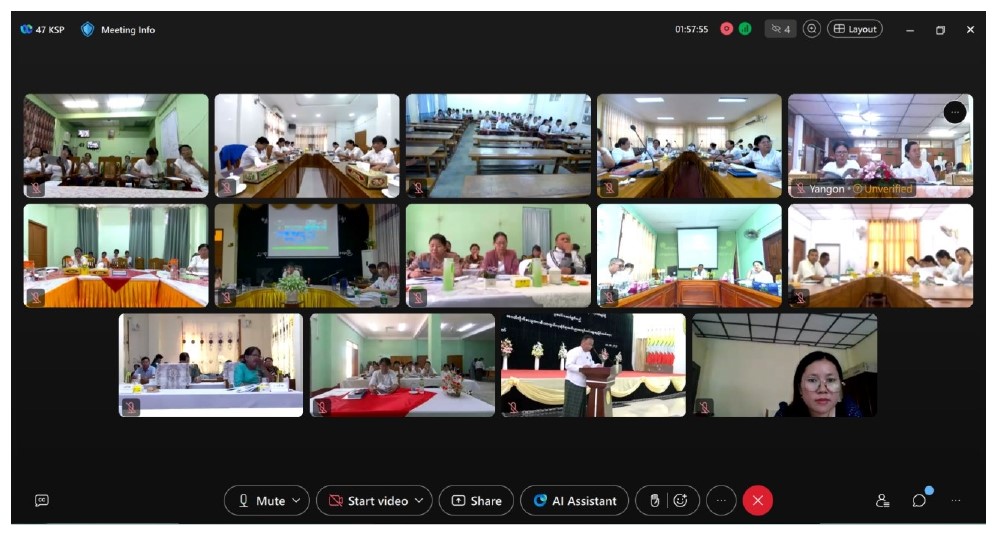The image size is (995, 535).
Task: Toggle the hidden participants counter showing 4
Action: click(780, 29)
